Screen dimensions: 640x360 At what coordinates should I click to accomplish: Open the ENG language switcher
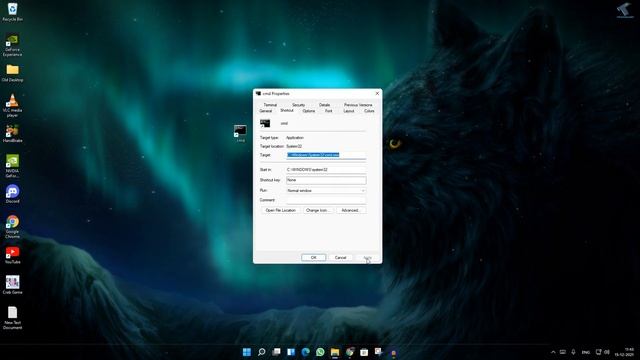[x=586, y=352]
